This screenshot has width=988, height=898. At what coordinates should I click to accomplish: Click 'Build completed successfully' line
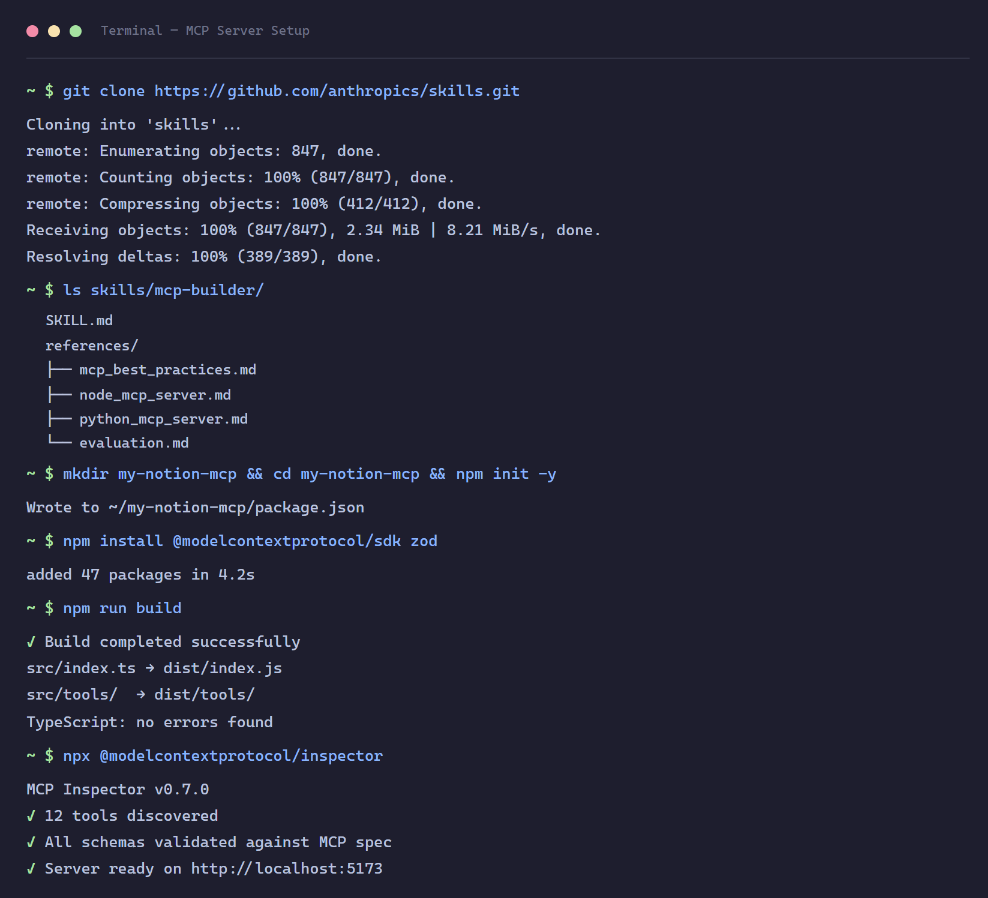[x=163, y=642]
